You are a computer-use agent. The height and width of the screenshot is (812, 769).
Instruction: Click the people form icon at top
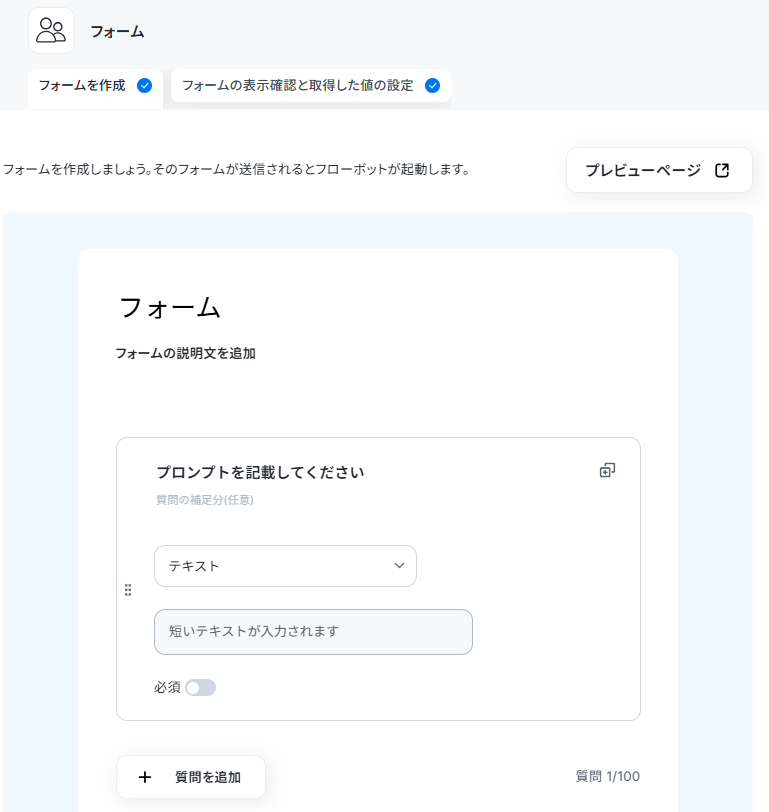(x=51, y=31)
